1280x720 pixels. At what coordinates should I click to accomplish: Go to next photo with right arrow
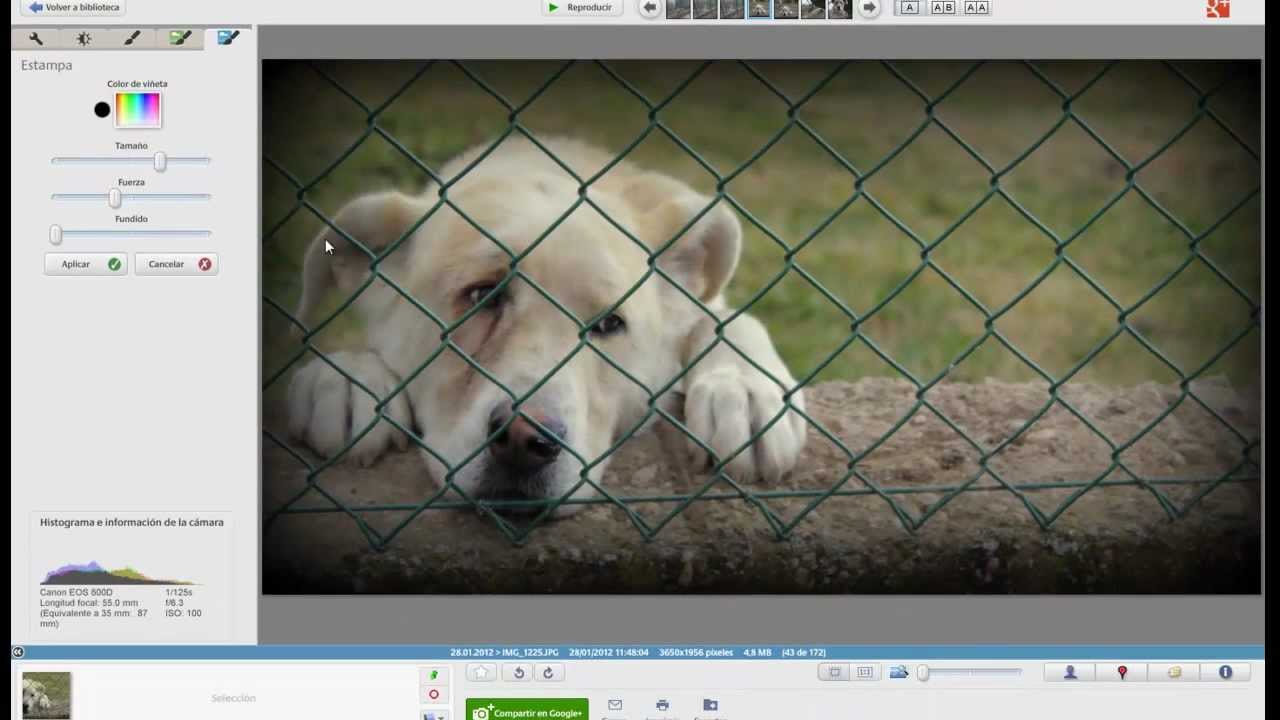(869, 8)
